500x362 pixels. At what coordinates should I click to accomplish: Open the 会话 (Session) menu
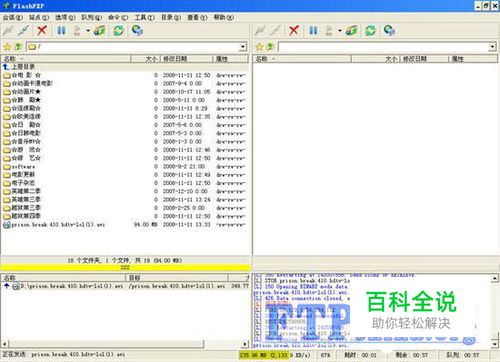point(13,17)
